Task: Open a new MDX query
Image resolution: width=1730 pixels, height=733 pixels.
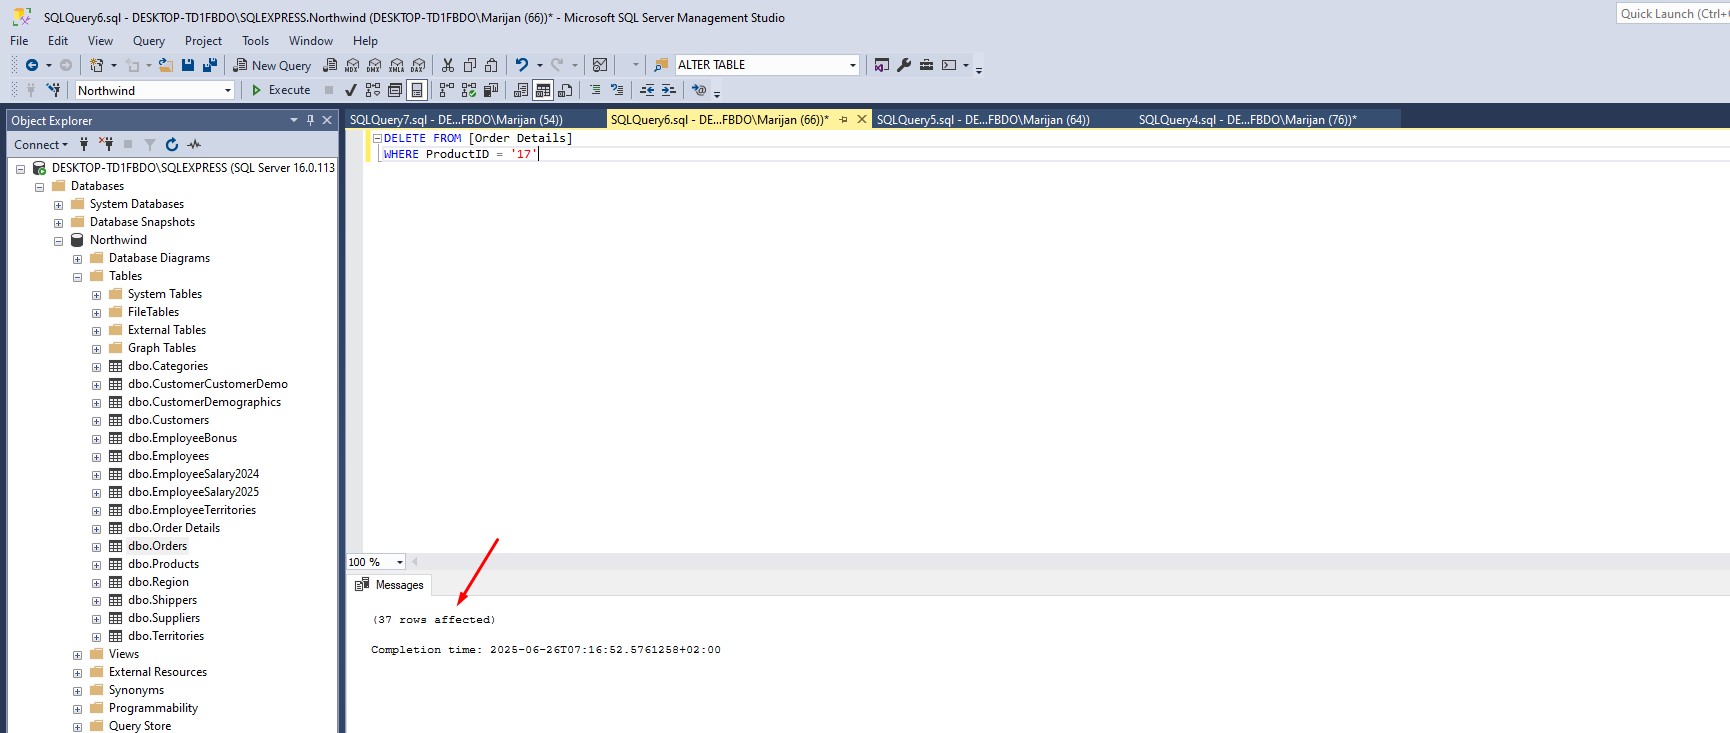Action: (352, 65)
